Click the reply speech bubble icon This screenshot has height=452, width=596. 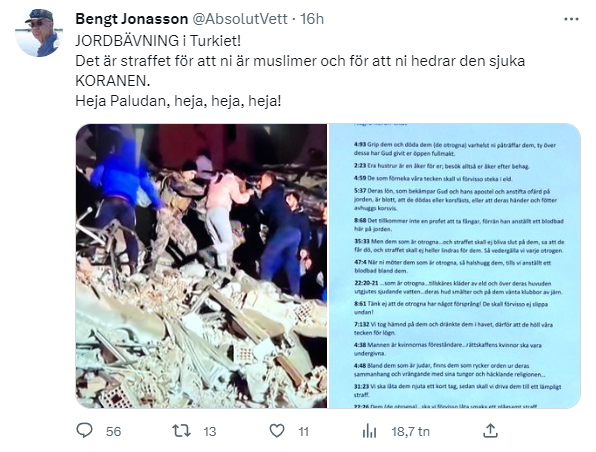coord(84,431)
